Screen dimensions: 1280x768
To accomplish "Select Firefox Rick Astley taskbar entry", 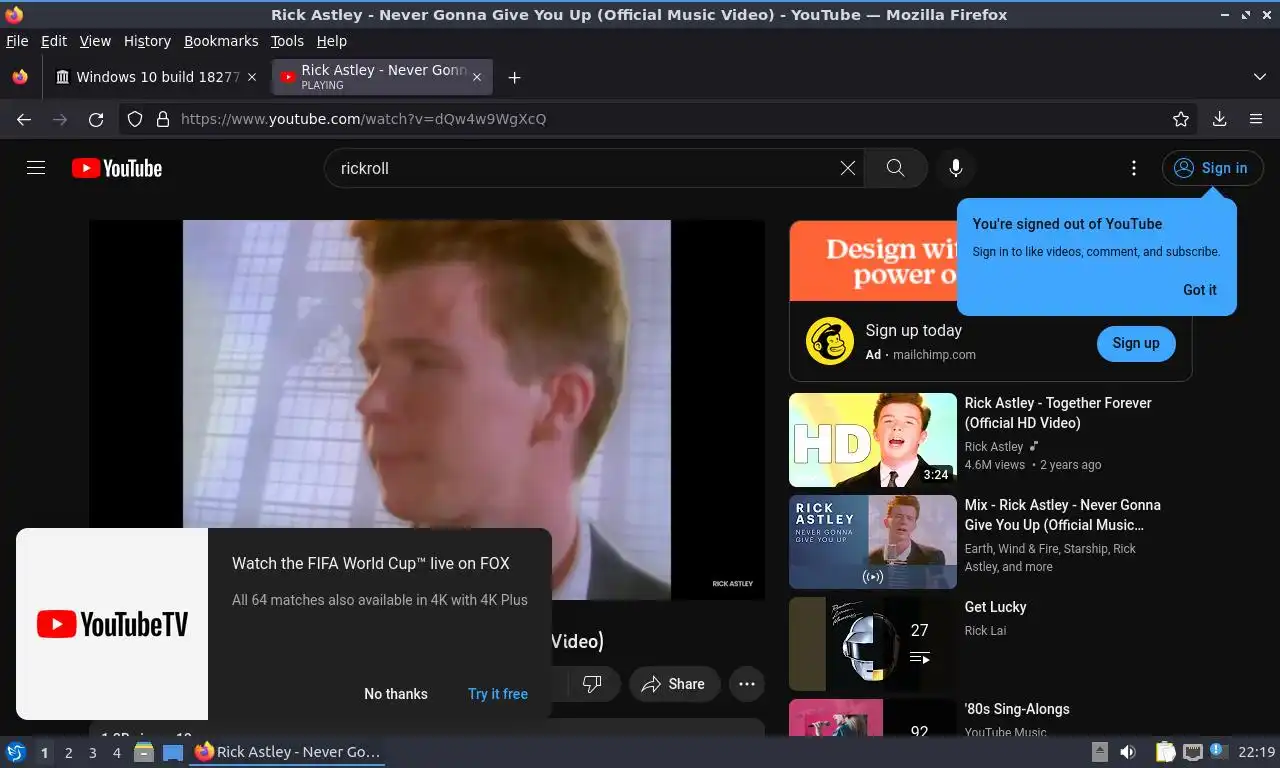I will [288, 752].
